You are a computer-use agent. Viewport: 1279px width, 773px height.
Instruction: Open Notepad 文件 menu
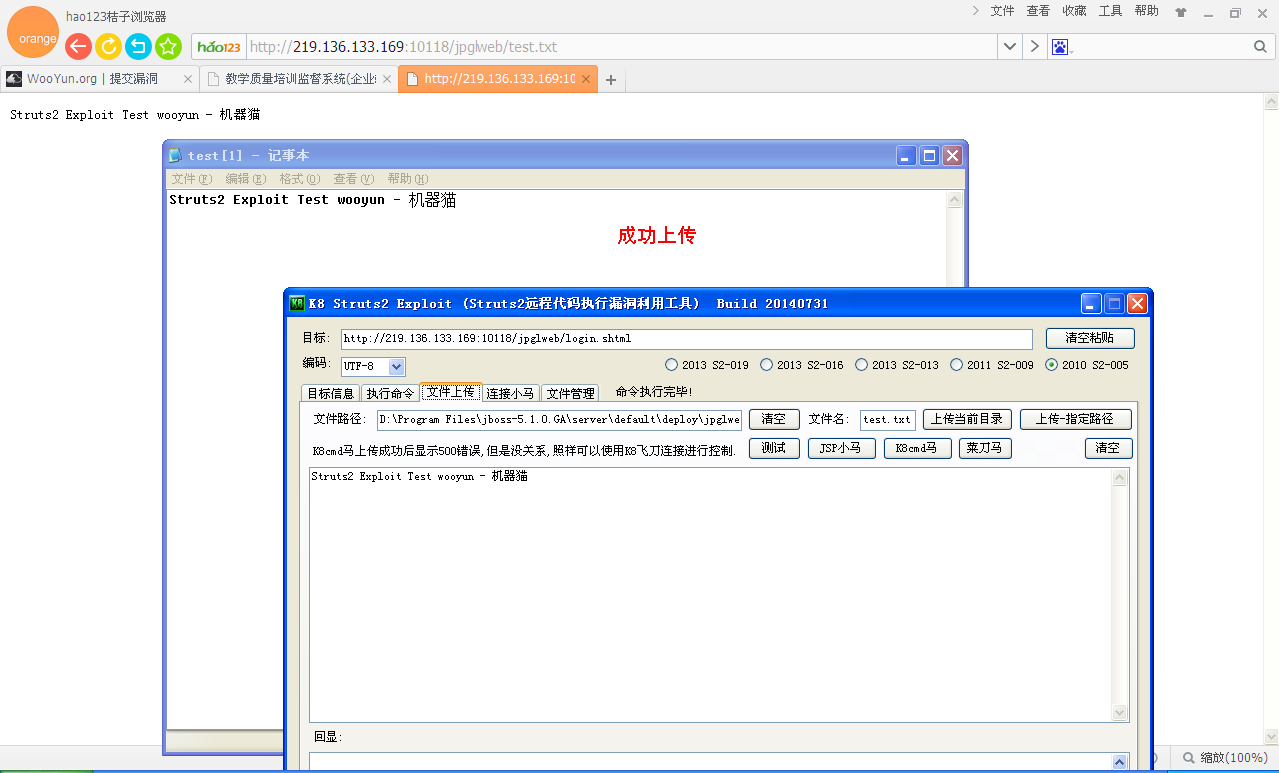tap(191, 179)
